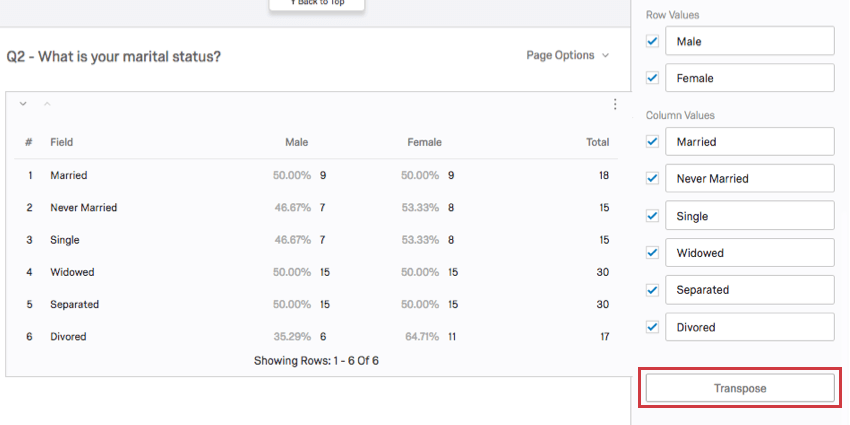The width and height of the screenshot is (850, 425).
Task: Click the Widowed label text field
Action: [750, 253]
